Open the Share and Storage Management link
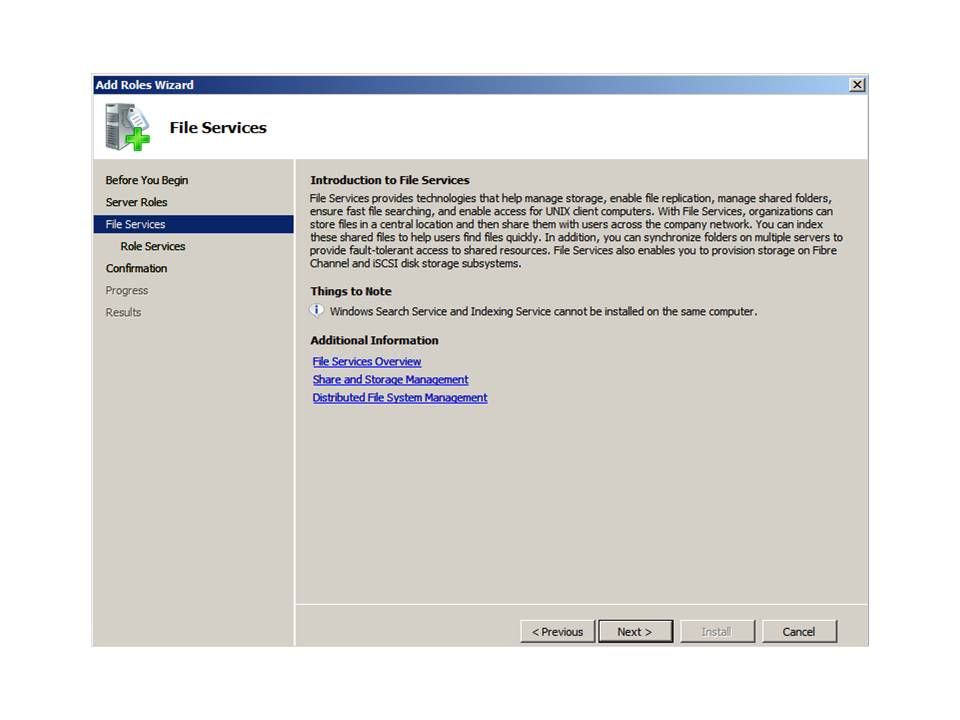 pos(390,380)
